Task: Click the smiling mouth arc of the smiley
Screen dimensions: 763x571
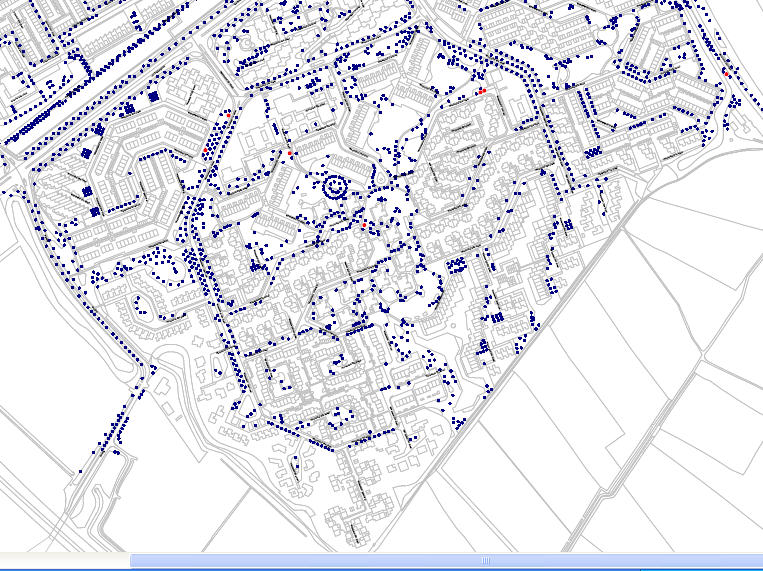Action: click(x=335, y=194)
